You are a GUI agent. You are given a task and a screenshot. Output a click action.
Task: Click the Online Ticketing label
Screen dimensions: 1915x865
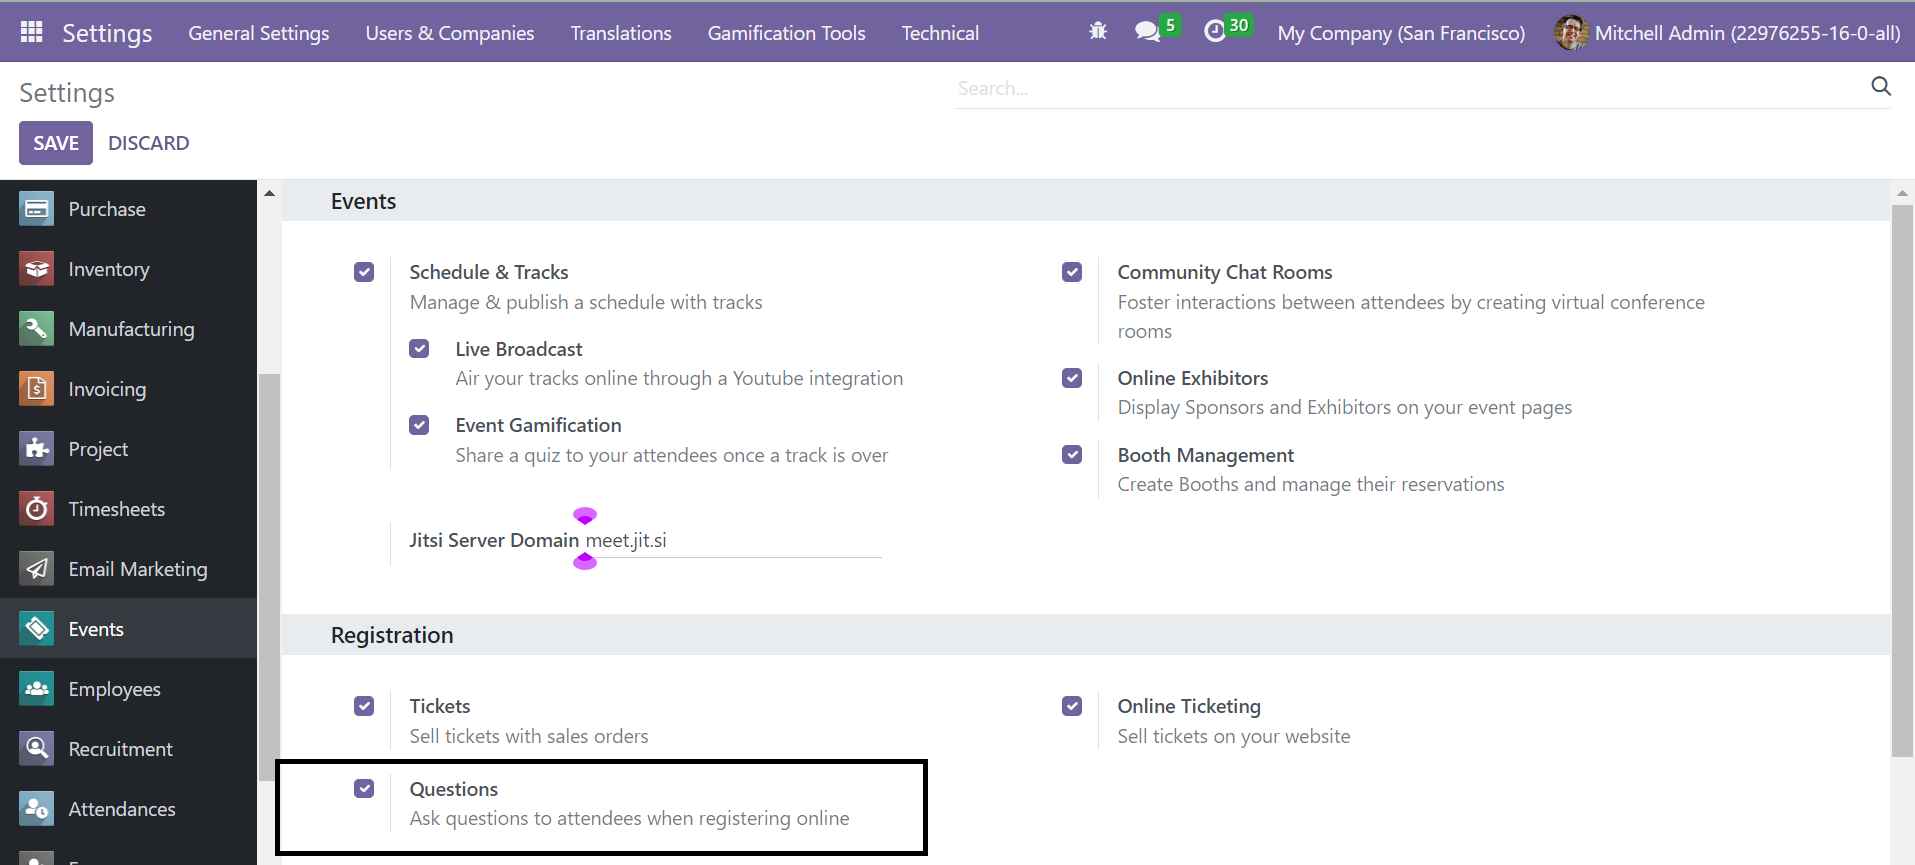1189,706
